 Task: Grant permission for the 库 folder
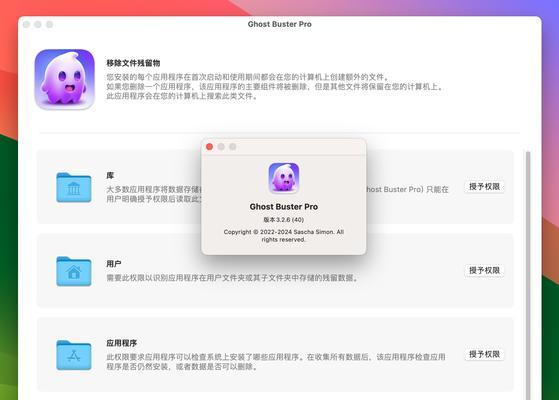484,186
